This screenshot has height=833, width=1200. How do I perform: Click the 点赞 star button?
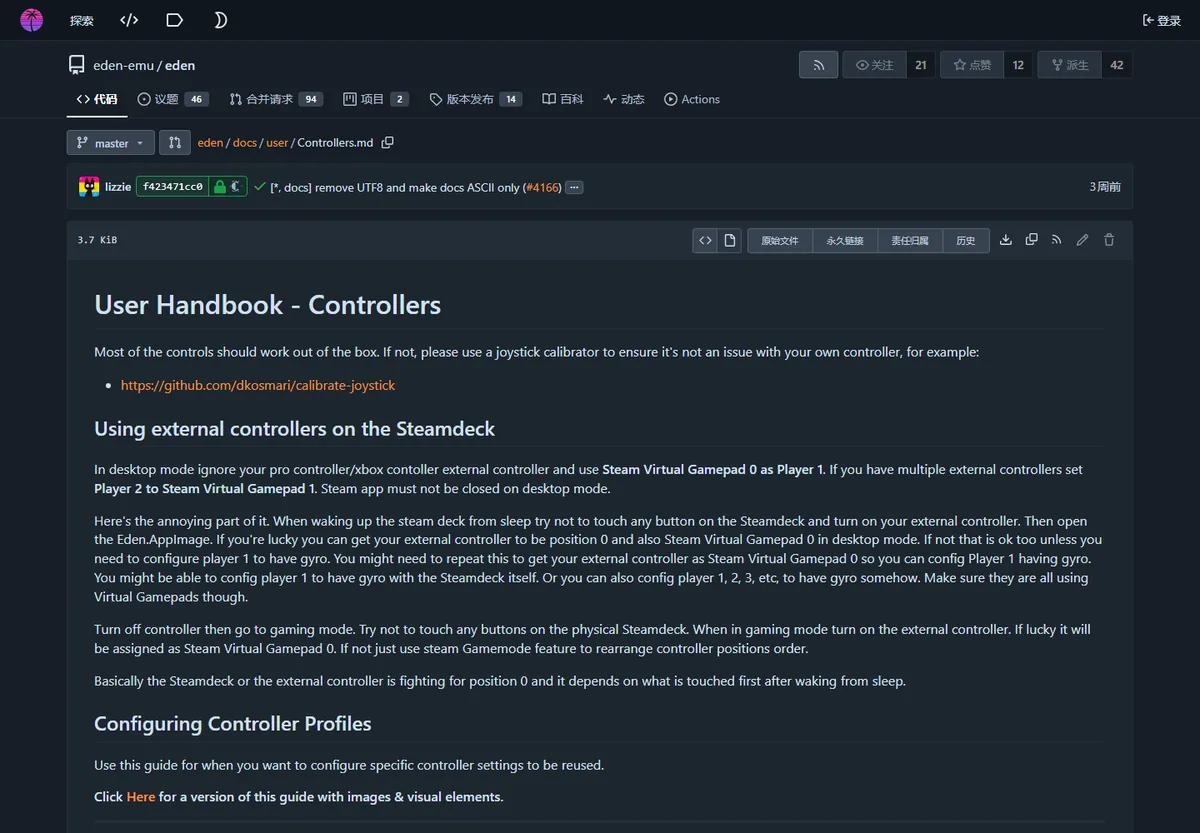pos(972,65)
